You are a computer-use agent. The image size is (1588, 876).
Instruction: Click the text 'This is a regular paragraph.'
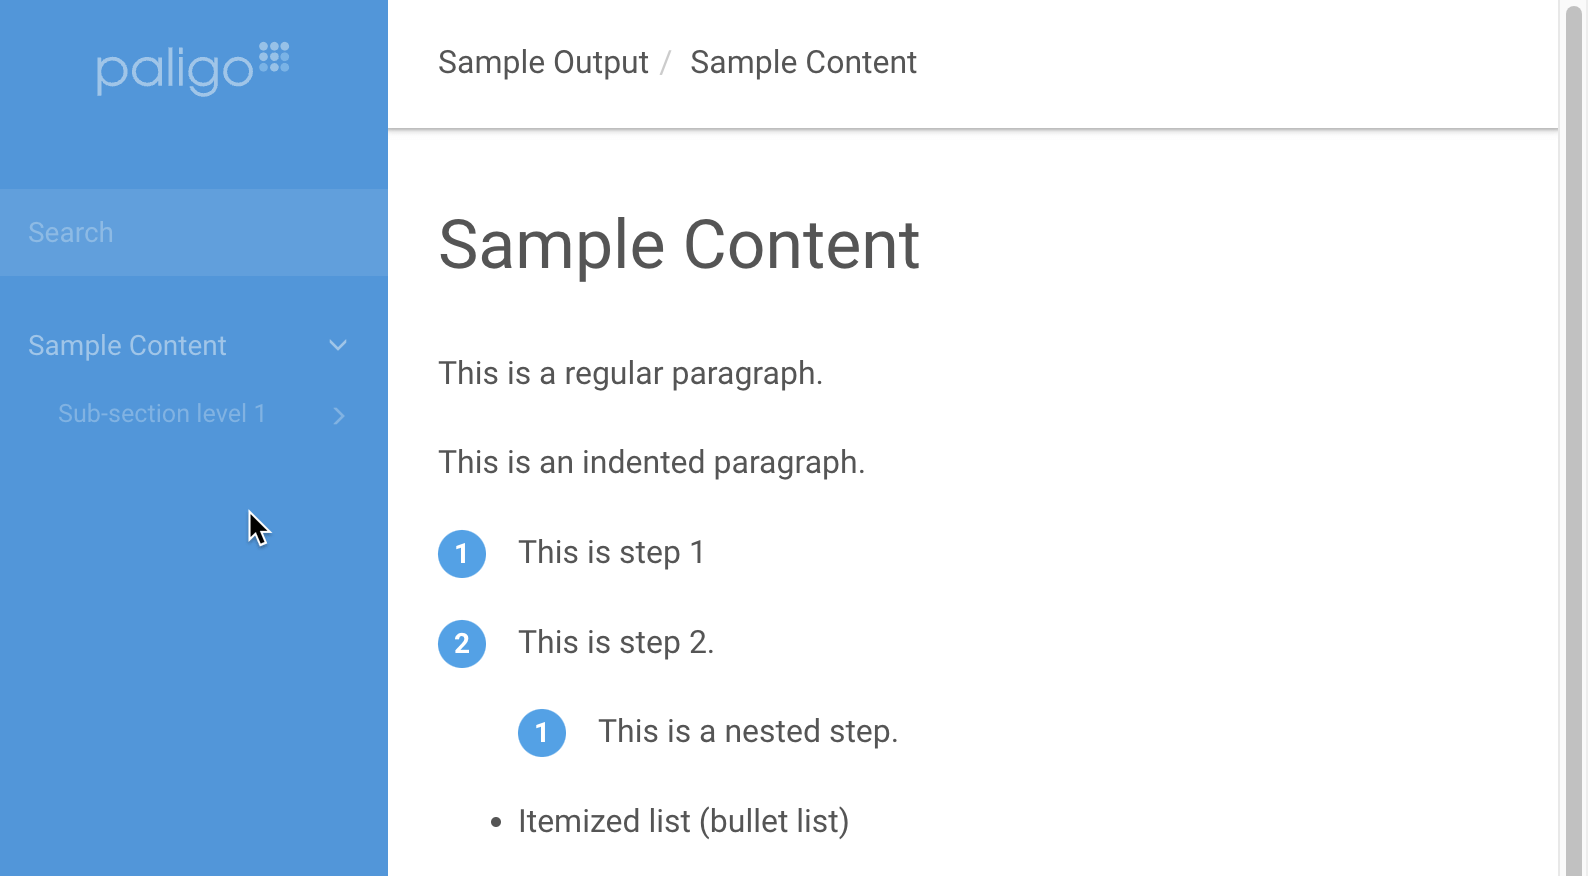(x=631, y=373)
